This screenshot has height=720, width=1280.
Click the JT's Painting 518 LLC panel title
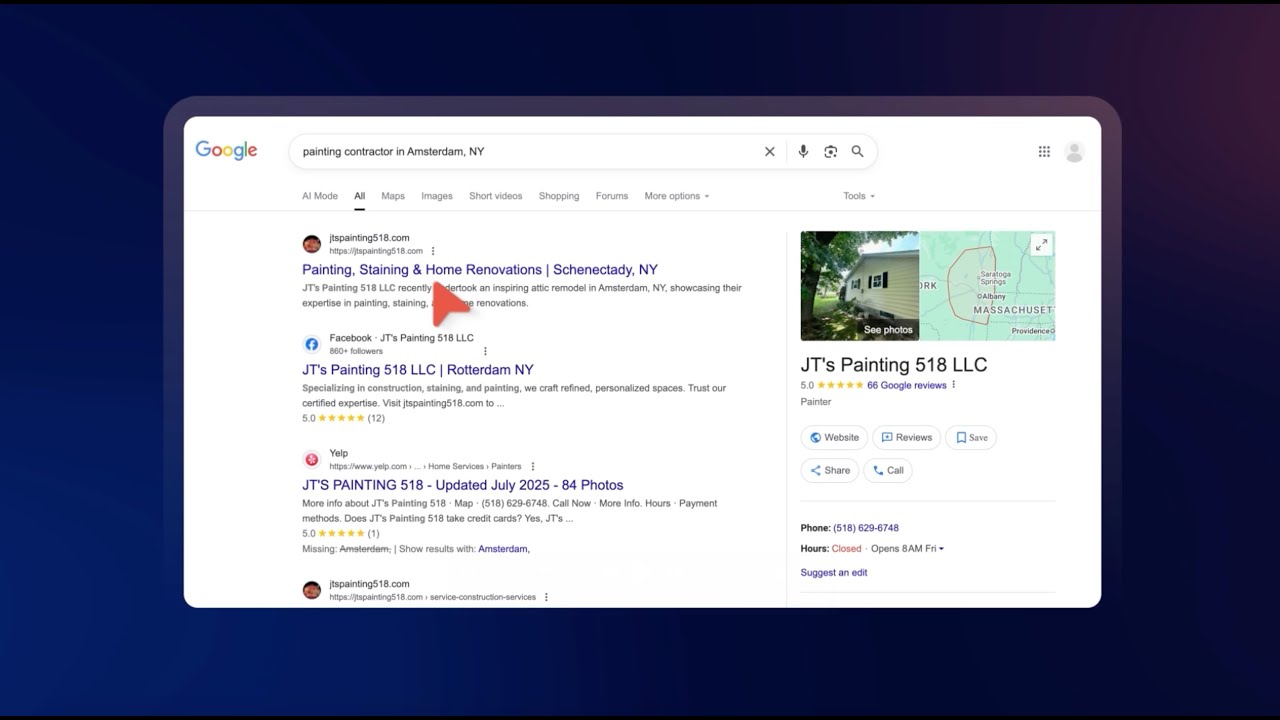[x=893, y=365]
